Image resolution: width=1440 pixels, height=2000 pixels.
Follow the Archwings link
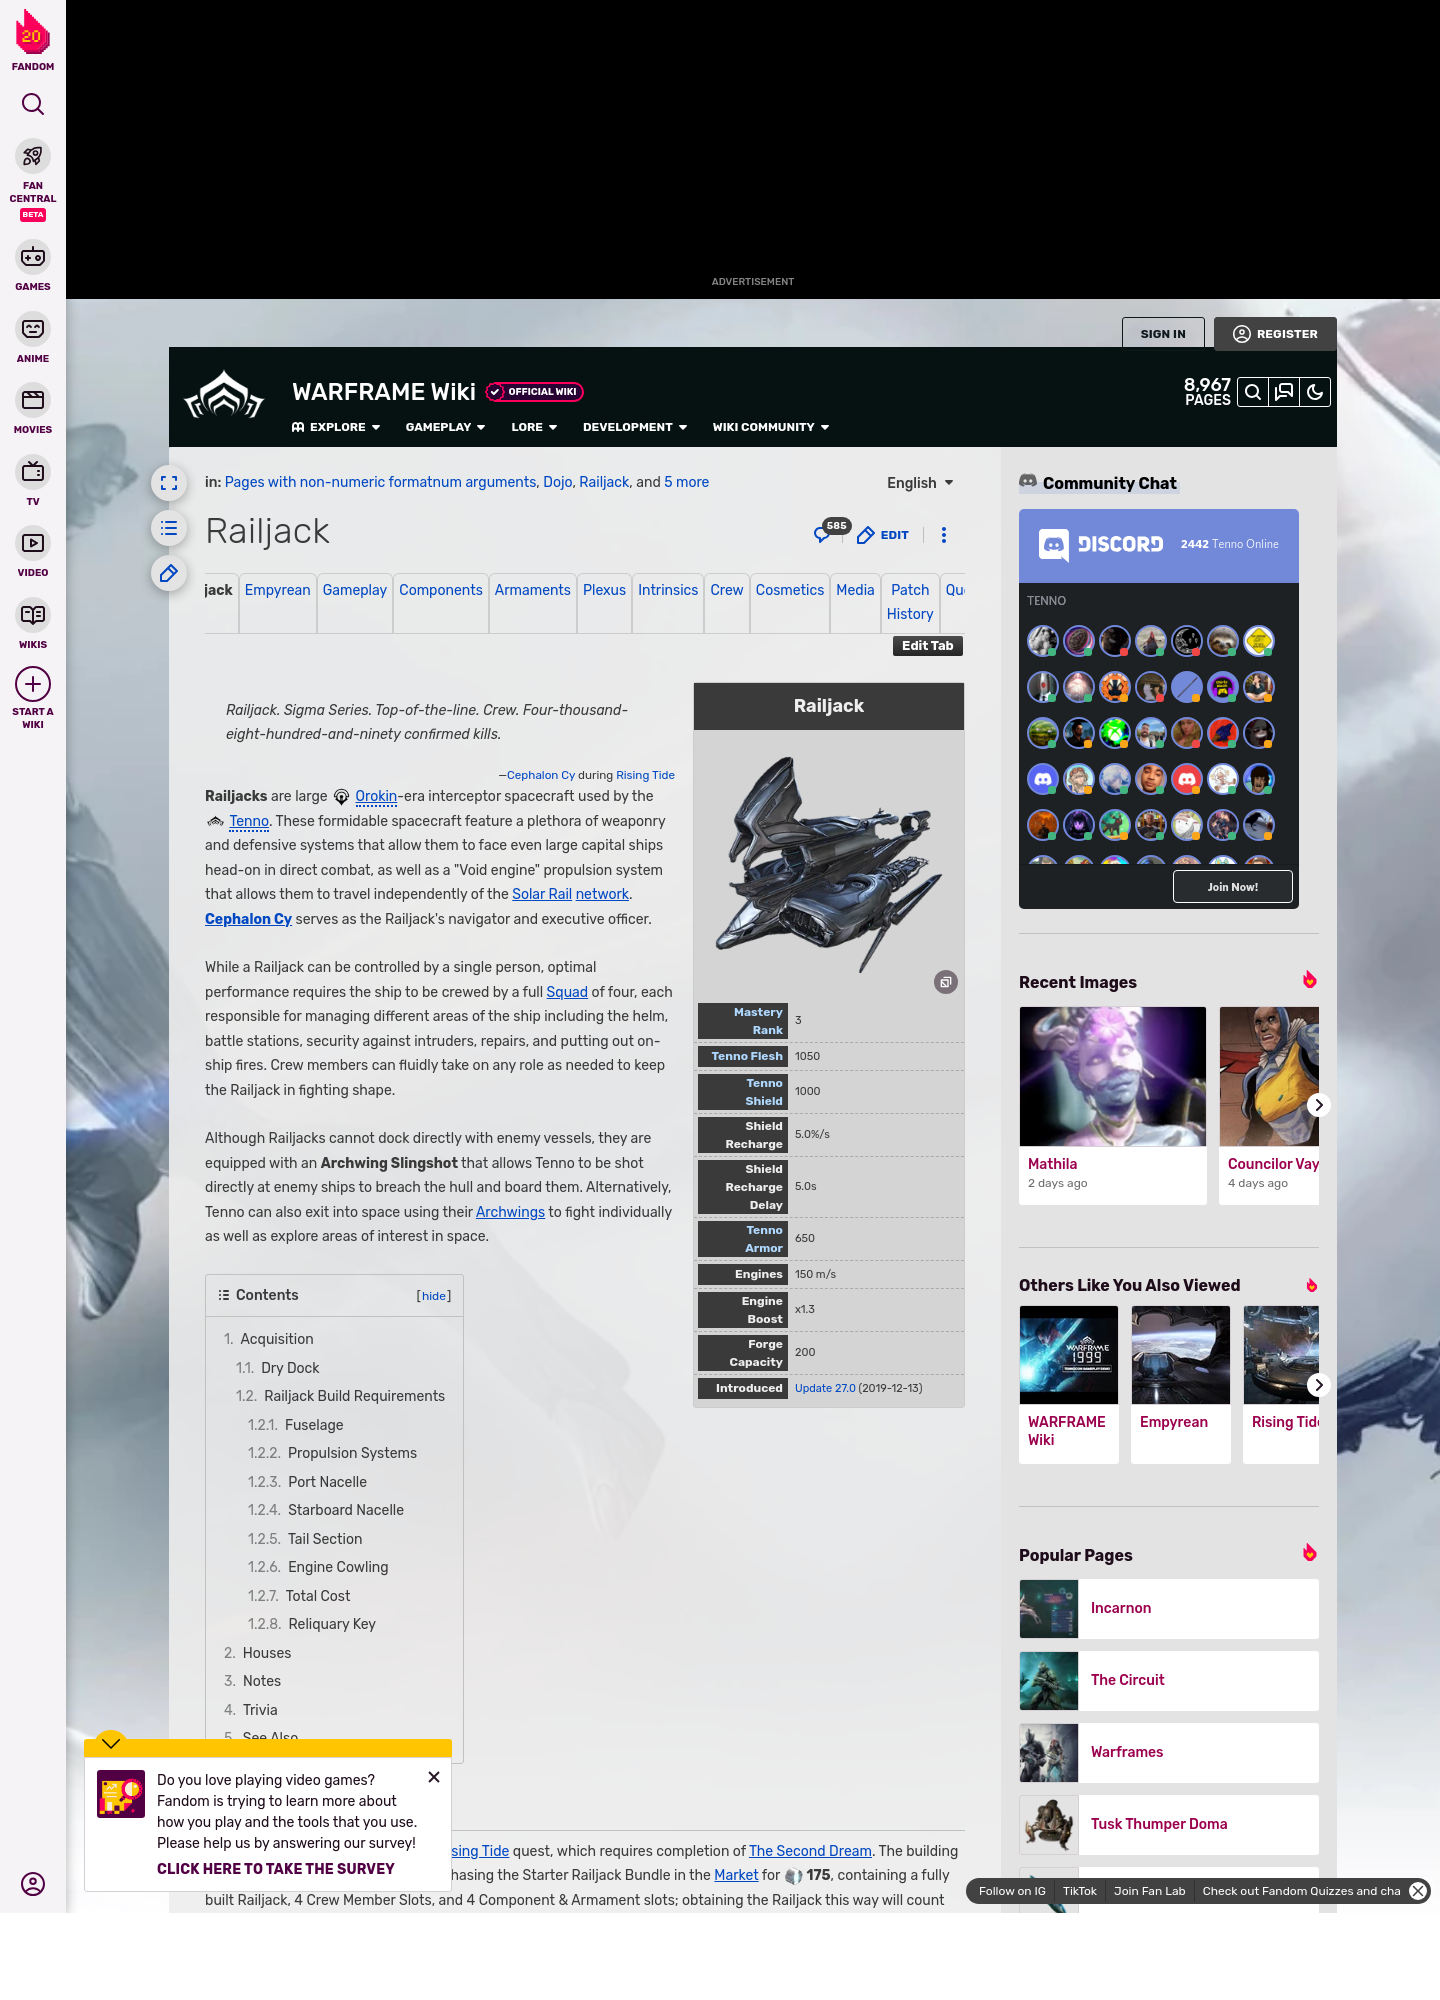point(510,1212)
